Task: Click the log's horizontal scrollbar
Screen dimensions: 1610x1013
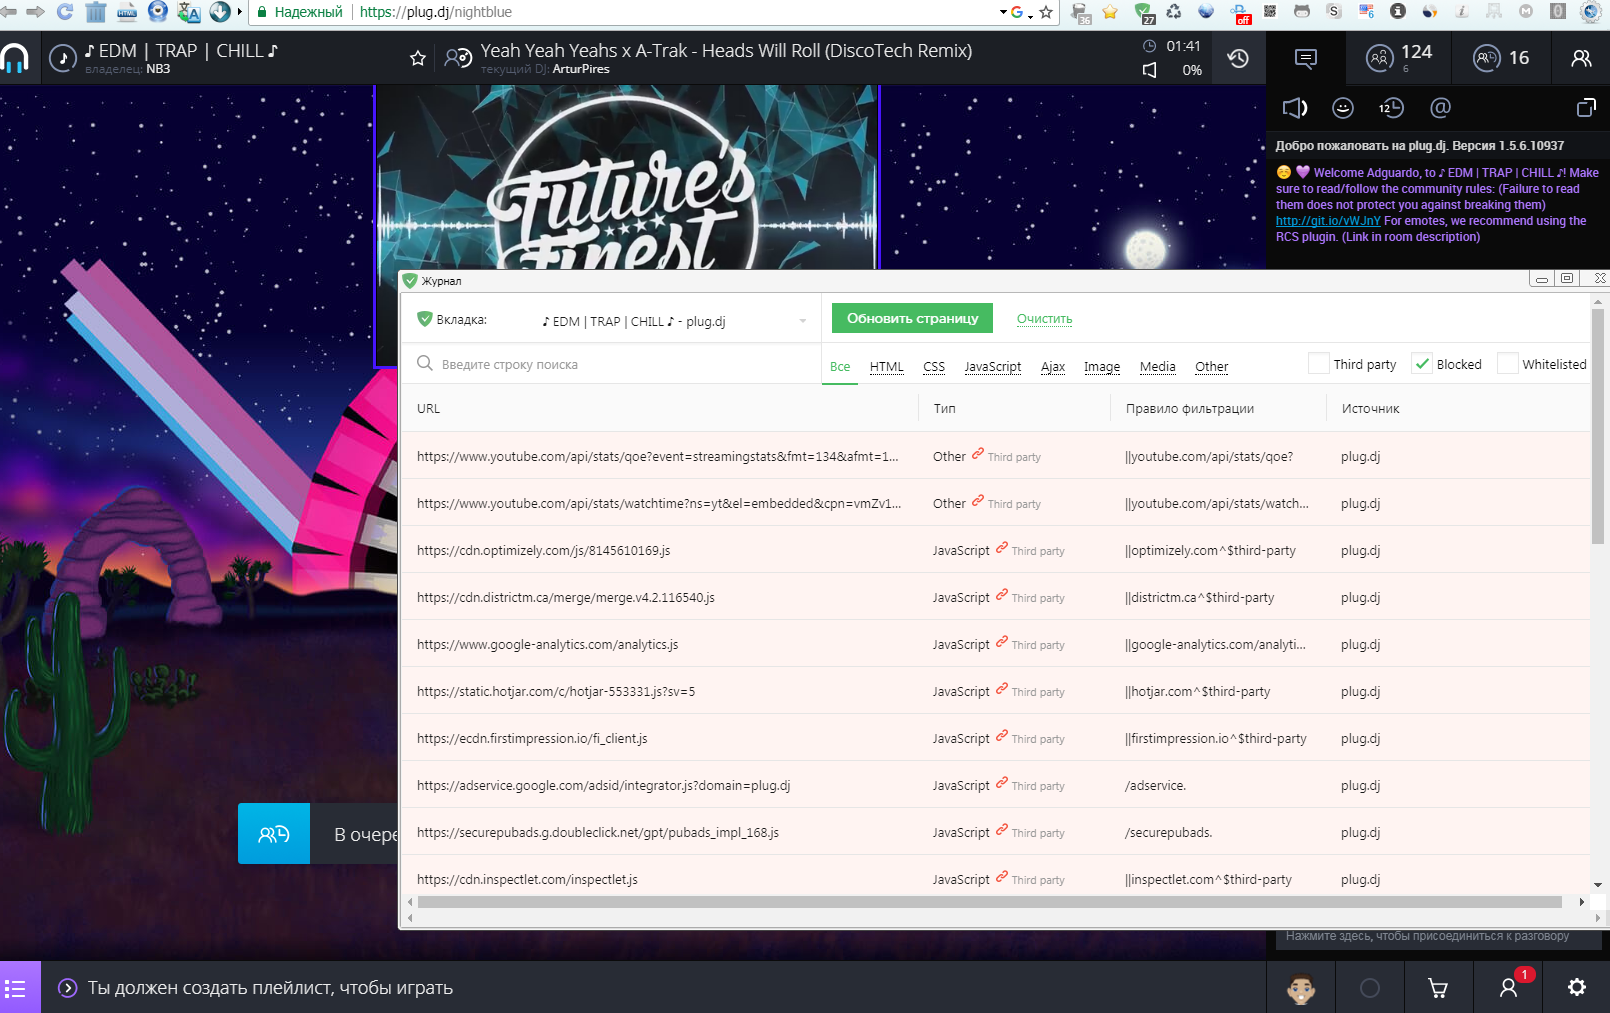Action: (x=990, y=902)
